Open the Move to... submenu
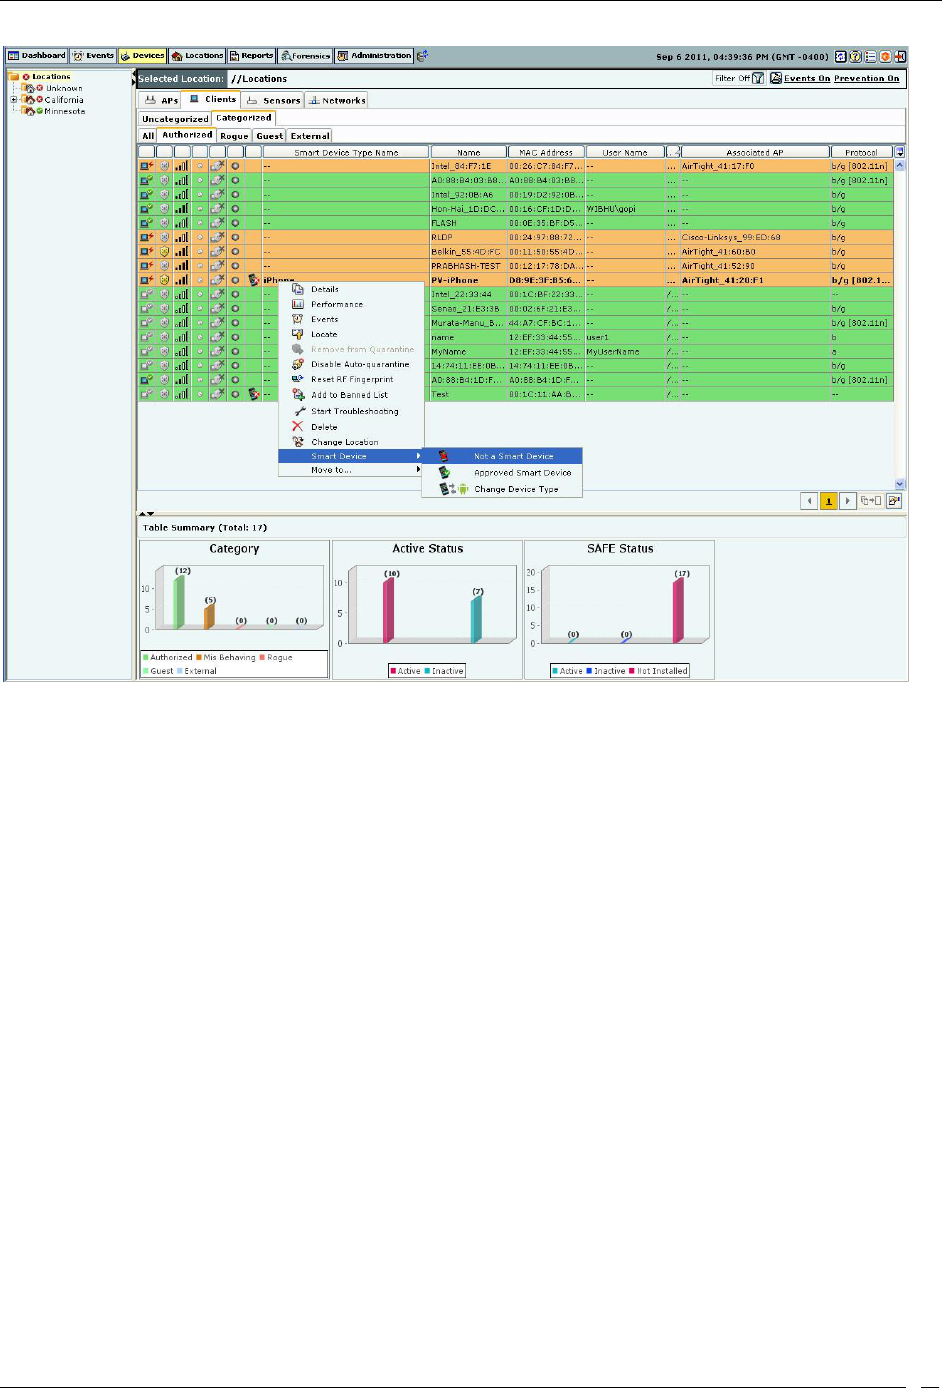942x1388 pixels. (x=351, y=470)
